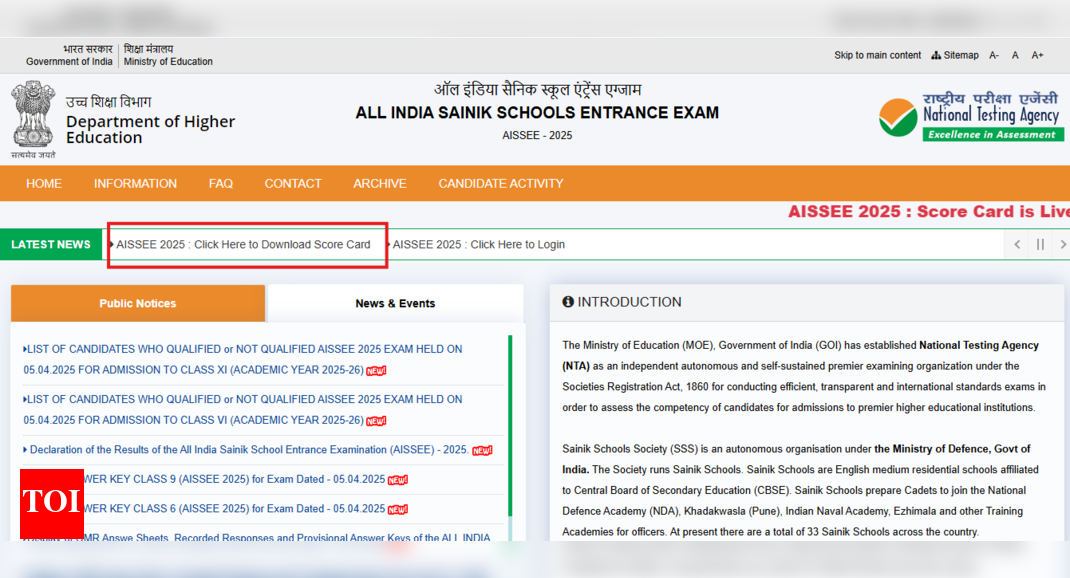Go to next news ticker item
1070x578 pixels.
1062,244
